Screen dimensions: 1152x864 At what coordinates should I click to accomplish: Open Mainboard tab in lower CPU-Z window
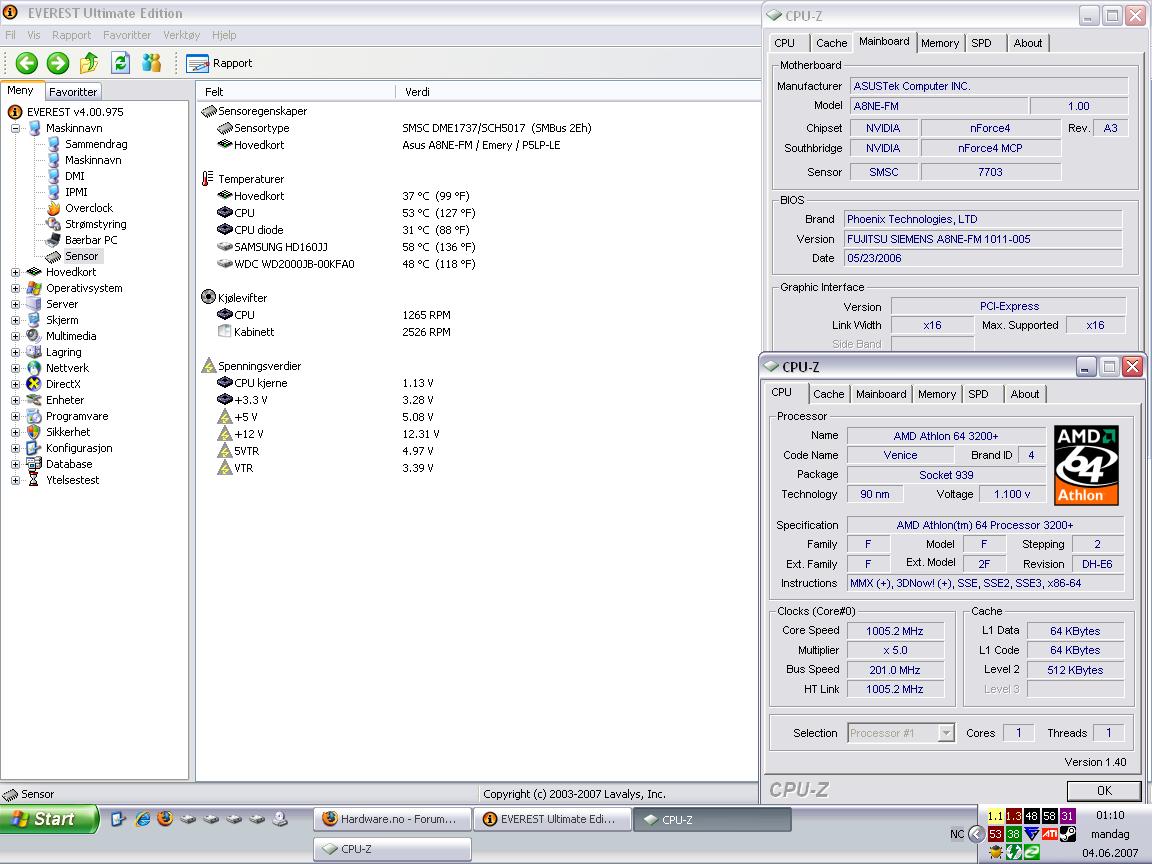(x=881, y=395)
